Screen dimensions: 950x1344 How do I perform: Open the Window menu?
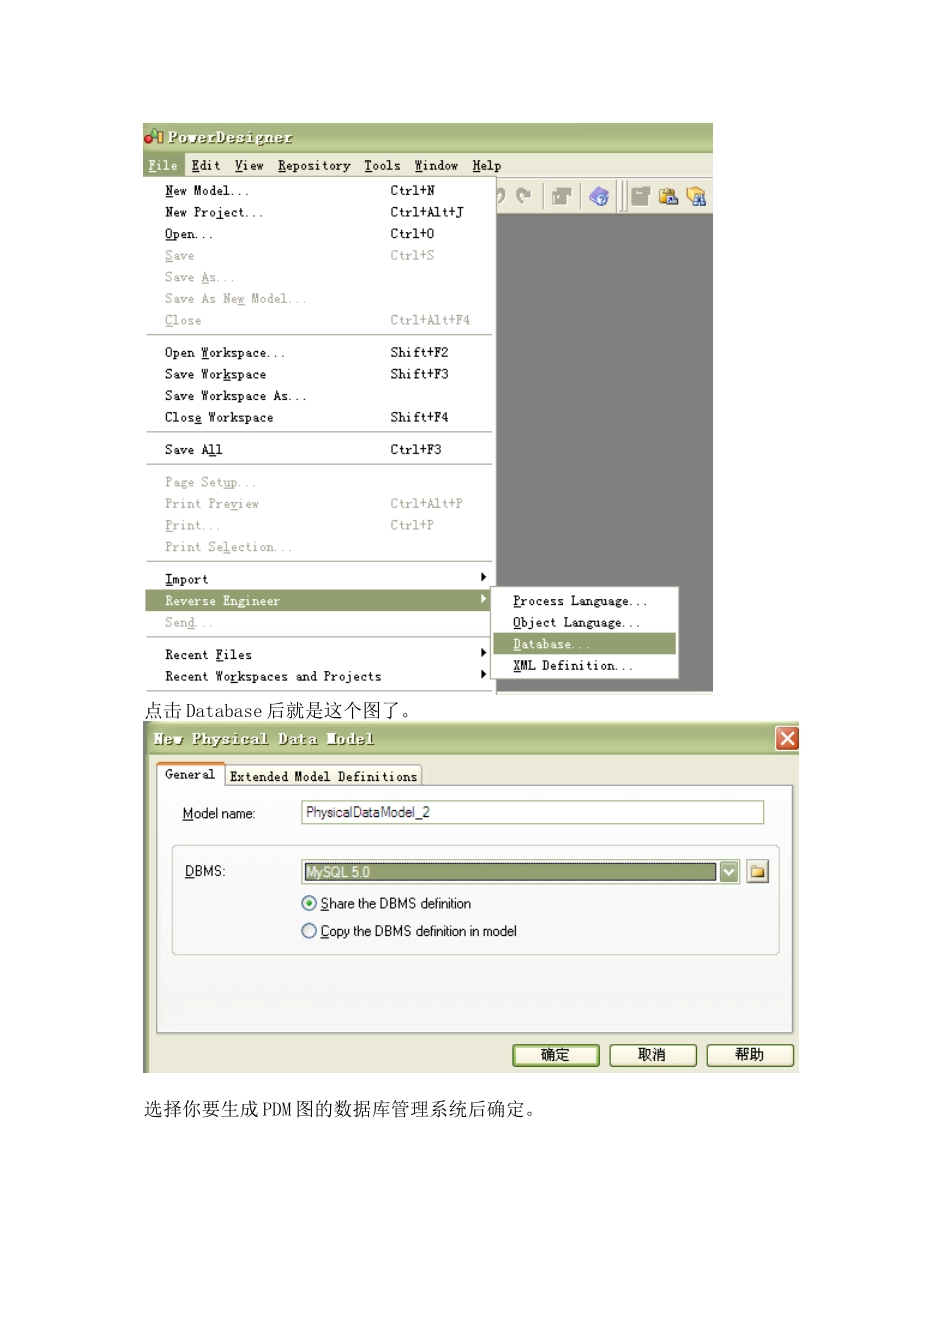436,166
